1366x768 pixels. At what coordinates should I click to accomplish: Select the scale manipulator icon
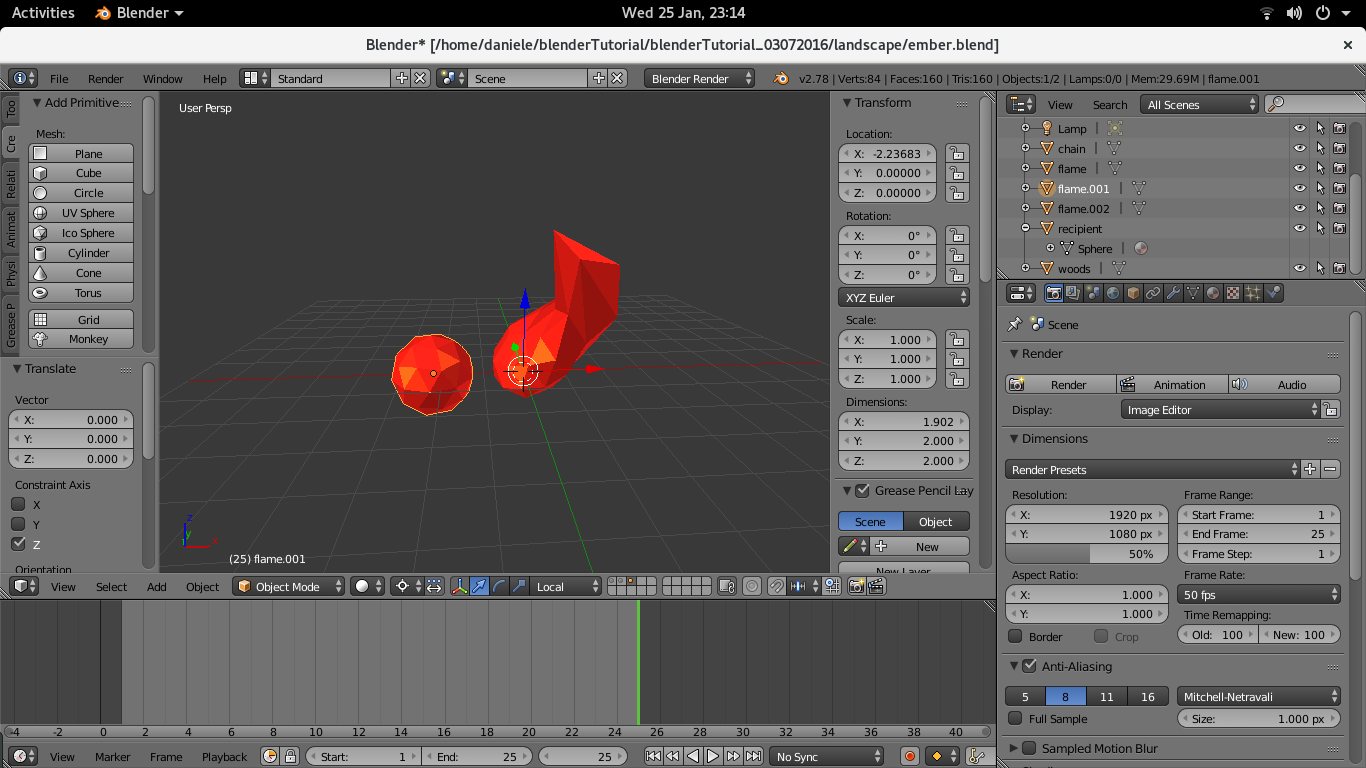[519, 587]
